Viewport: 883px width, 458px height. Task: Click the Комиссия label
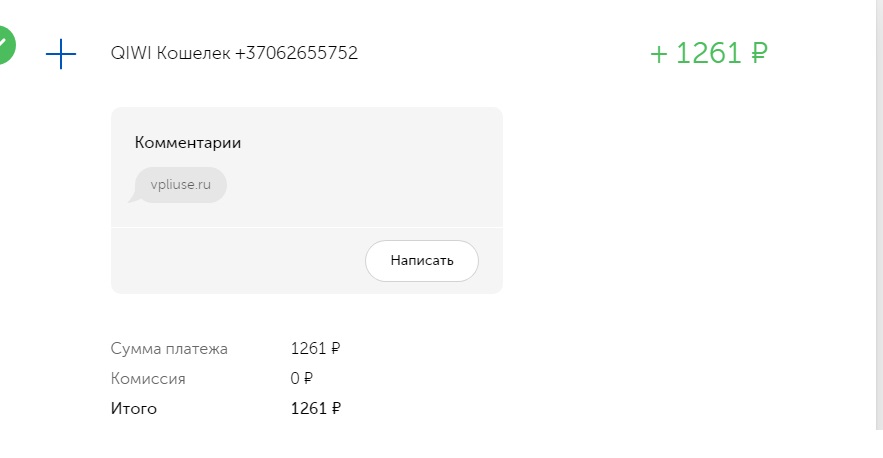tap(148, 379)
